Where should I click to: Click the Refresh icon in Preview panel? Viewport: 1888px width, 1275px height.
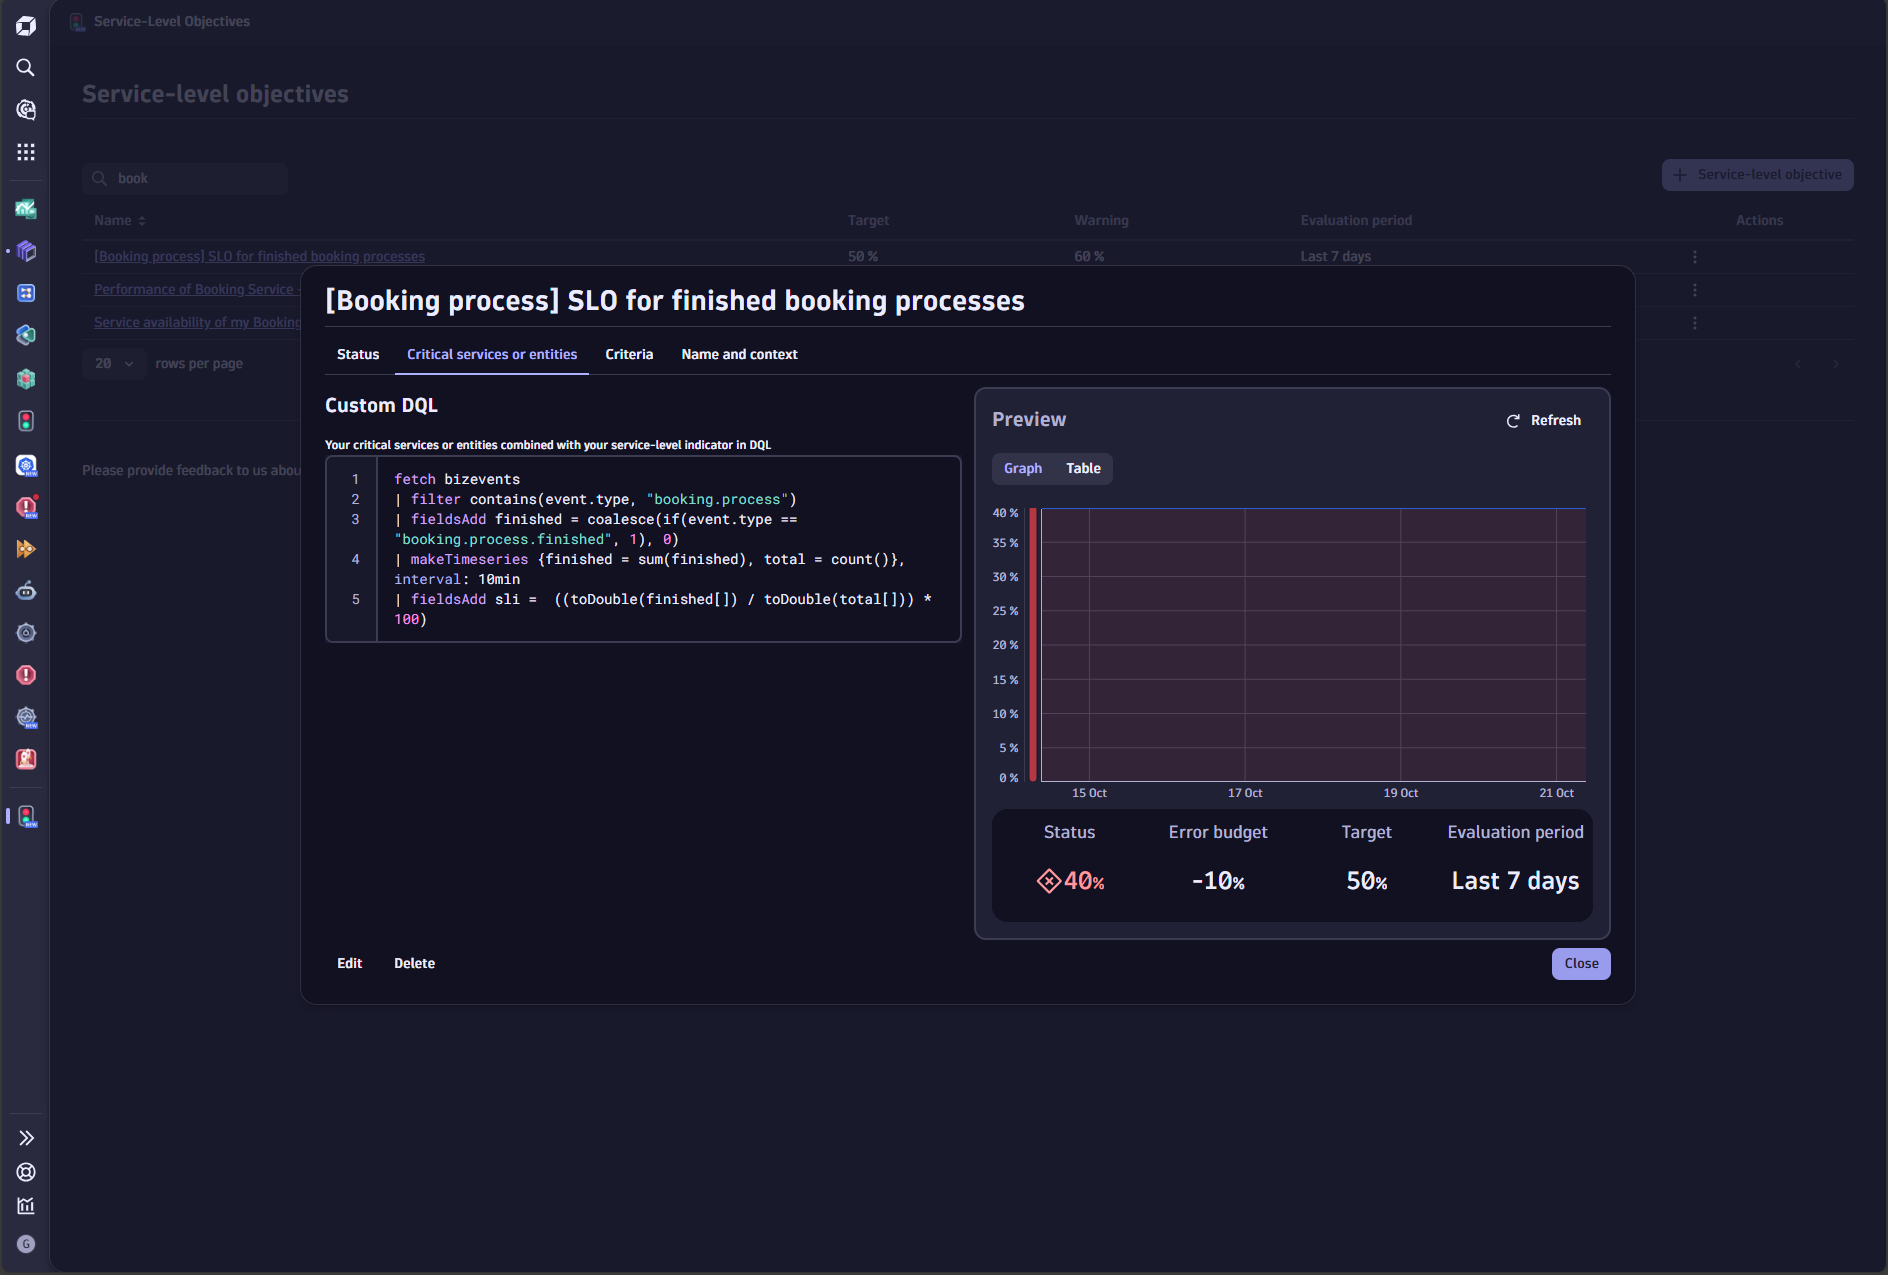(x=1513, y=421)
